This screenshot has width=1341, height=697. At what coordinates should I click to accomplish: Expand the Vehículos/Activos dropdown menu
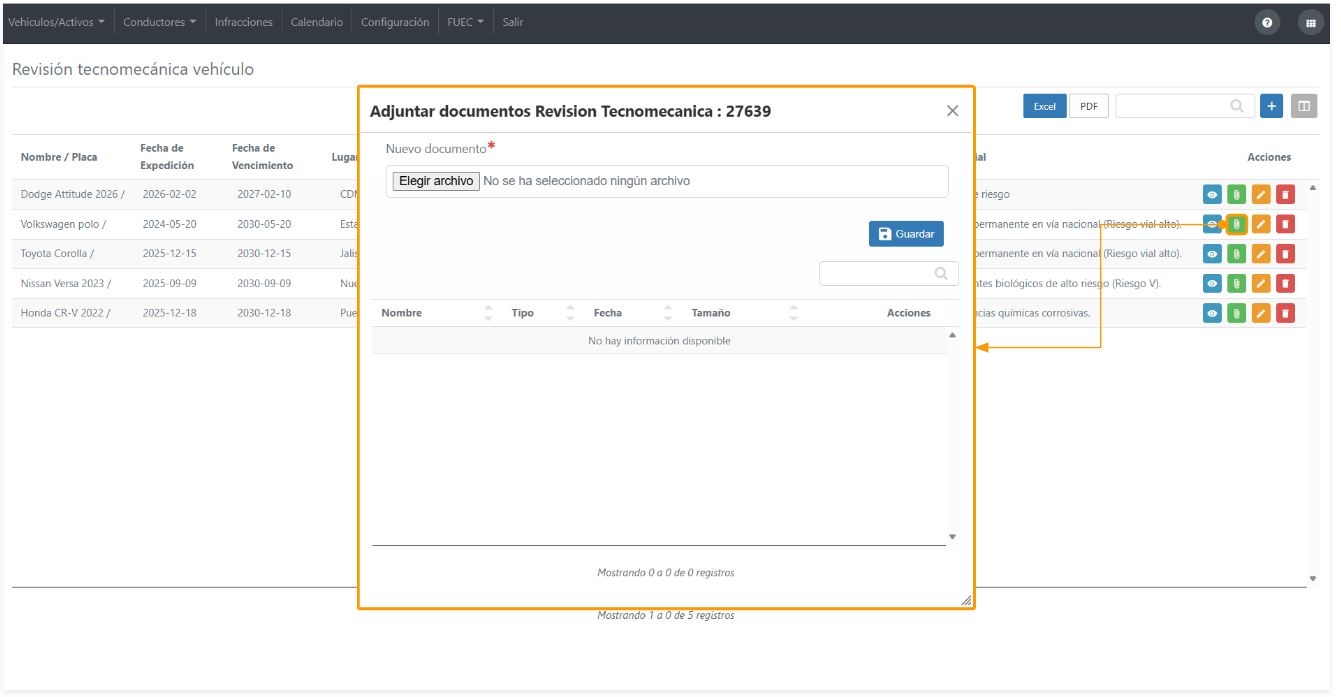[x=56, y=22]
